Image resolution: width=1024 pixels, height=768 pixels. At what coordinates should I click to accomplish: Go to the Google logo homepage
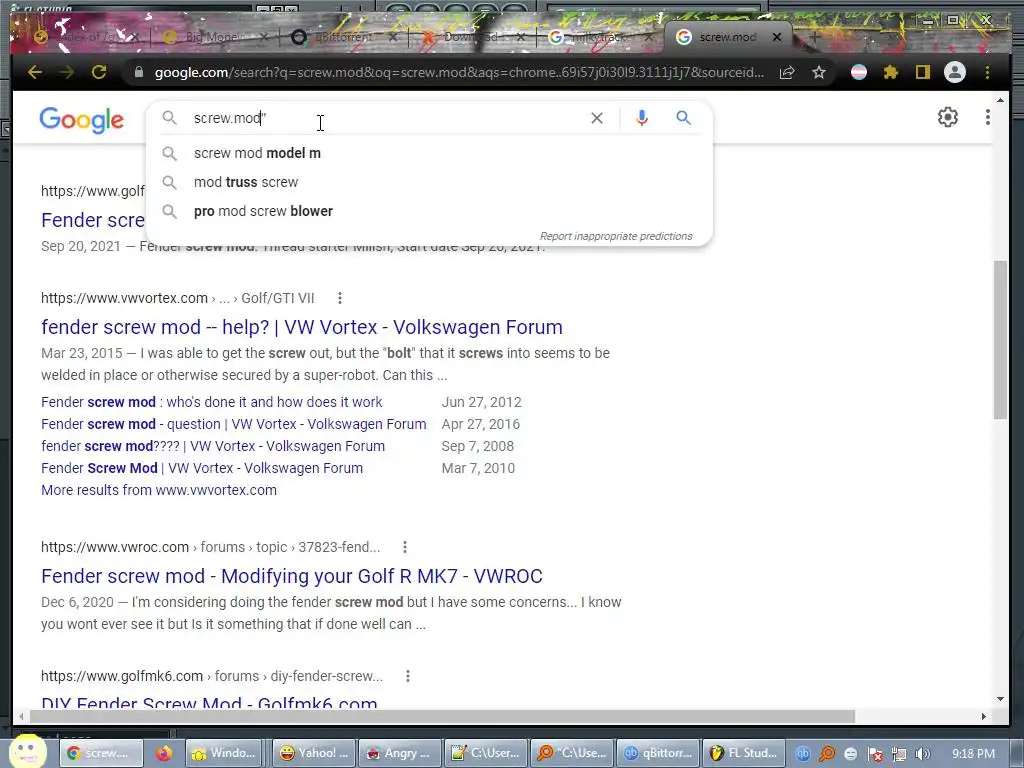pos(82,120)
